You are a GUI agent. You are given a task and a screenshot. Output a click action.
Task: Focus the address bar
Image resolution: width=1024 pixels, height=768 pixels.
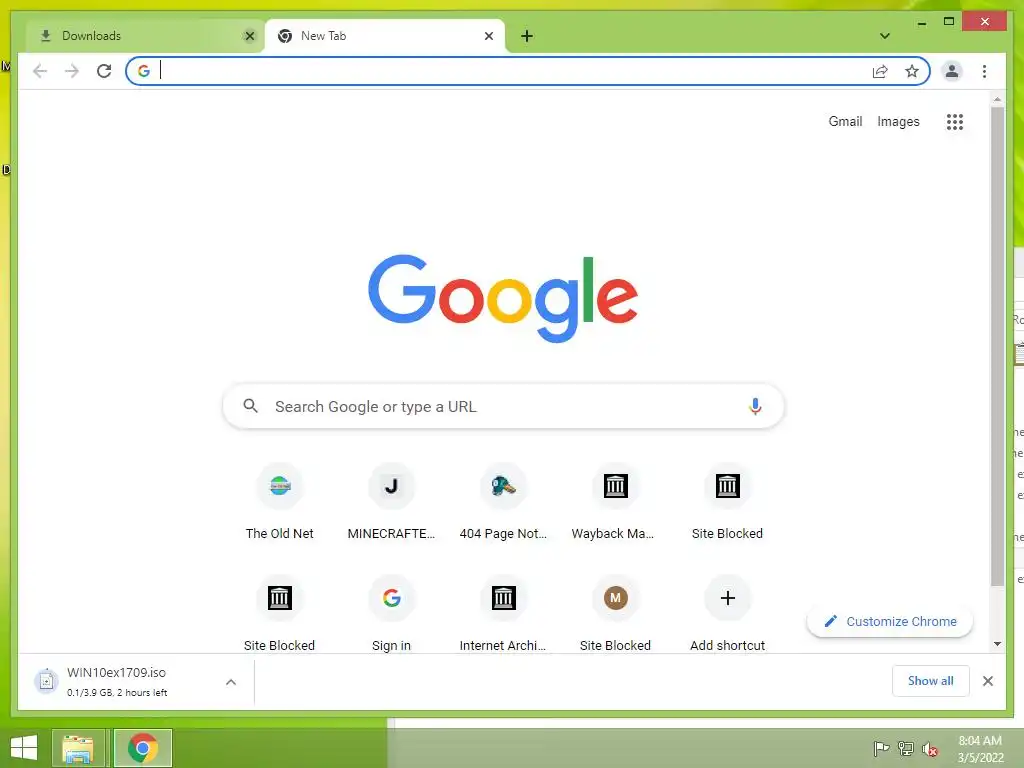coord(528,71)
